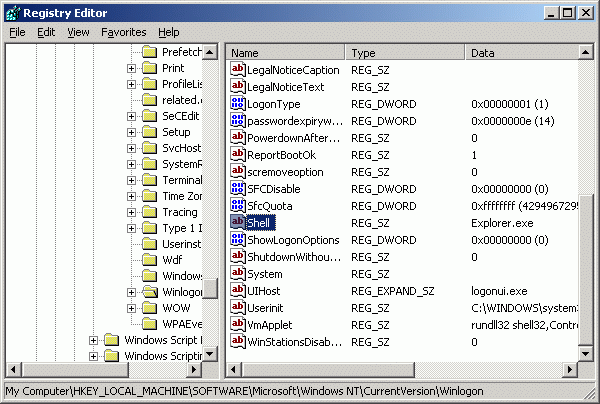
Task: Click the values pane scroll down arrow
Action: (585, 354)
